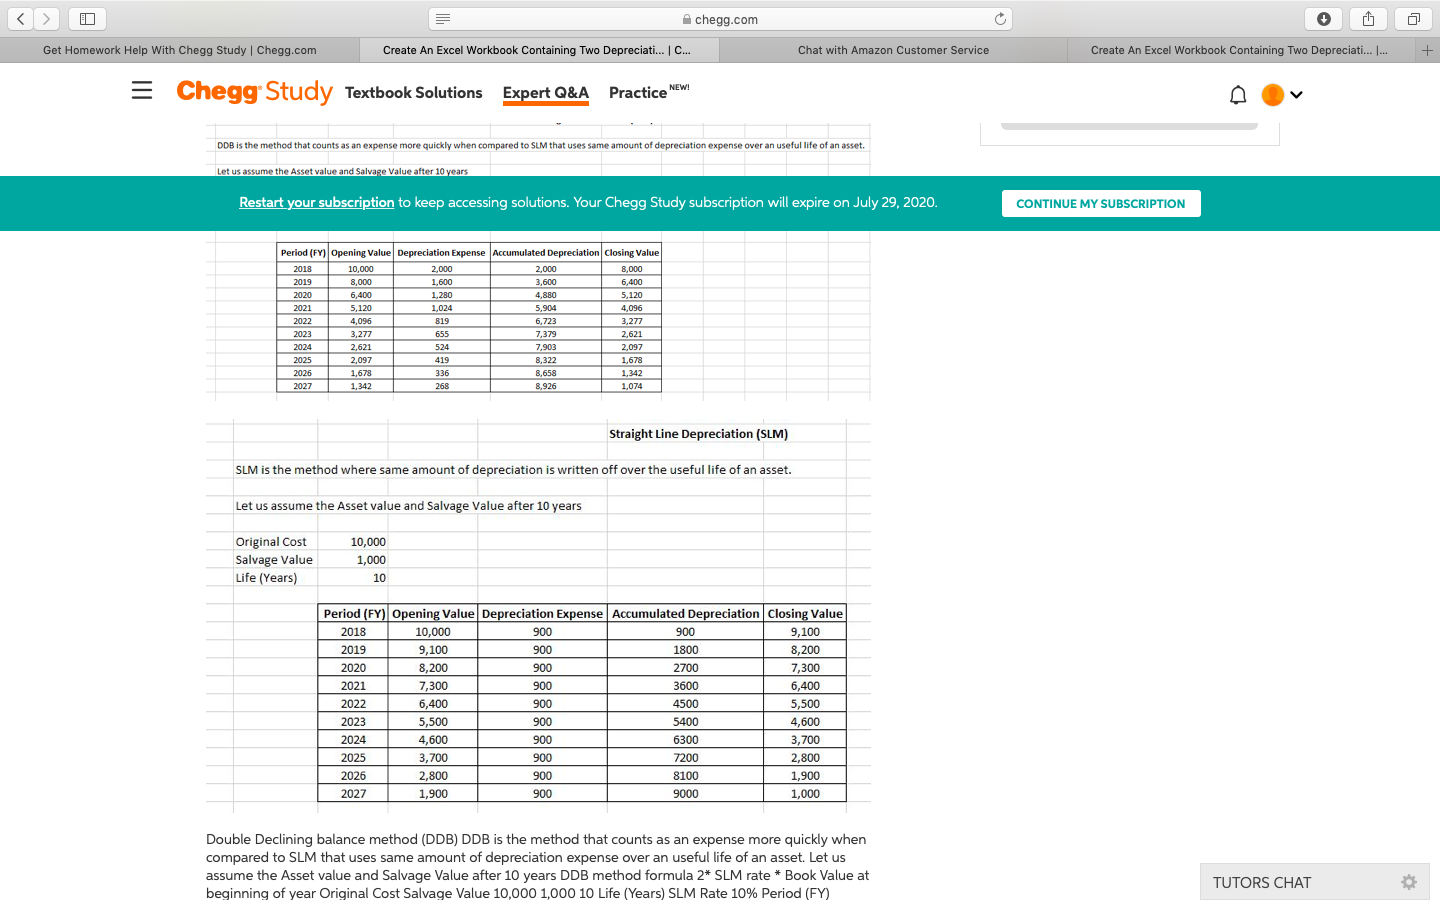Reload the current page
Screen dimensions: 1440x900
click(x=1000, y=18)
